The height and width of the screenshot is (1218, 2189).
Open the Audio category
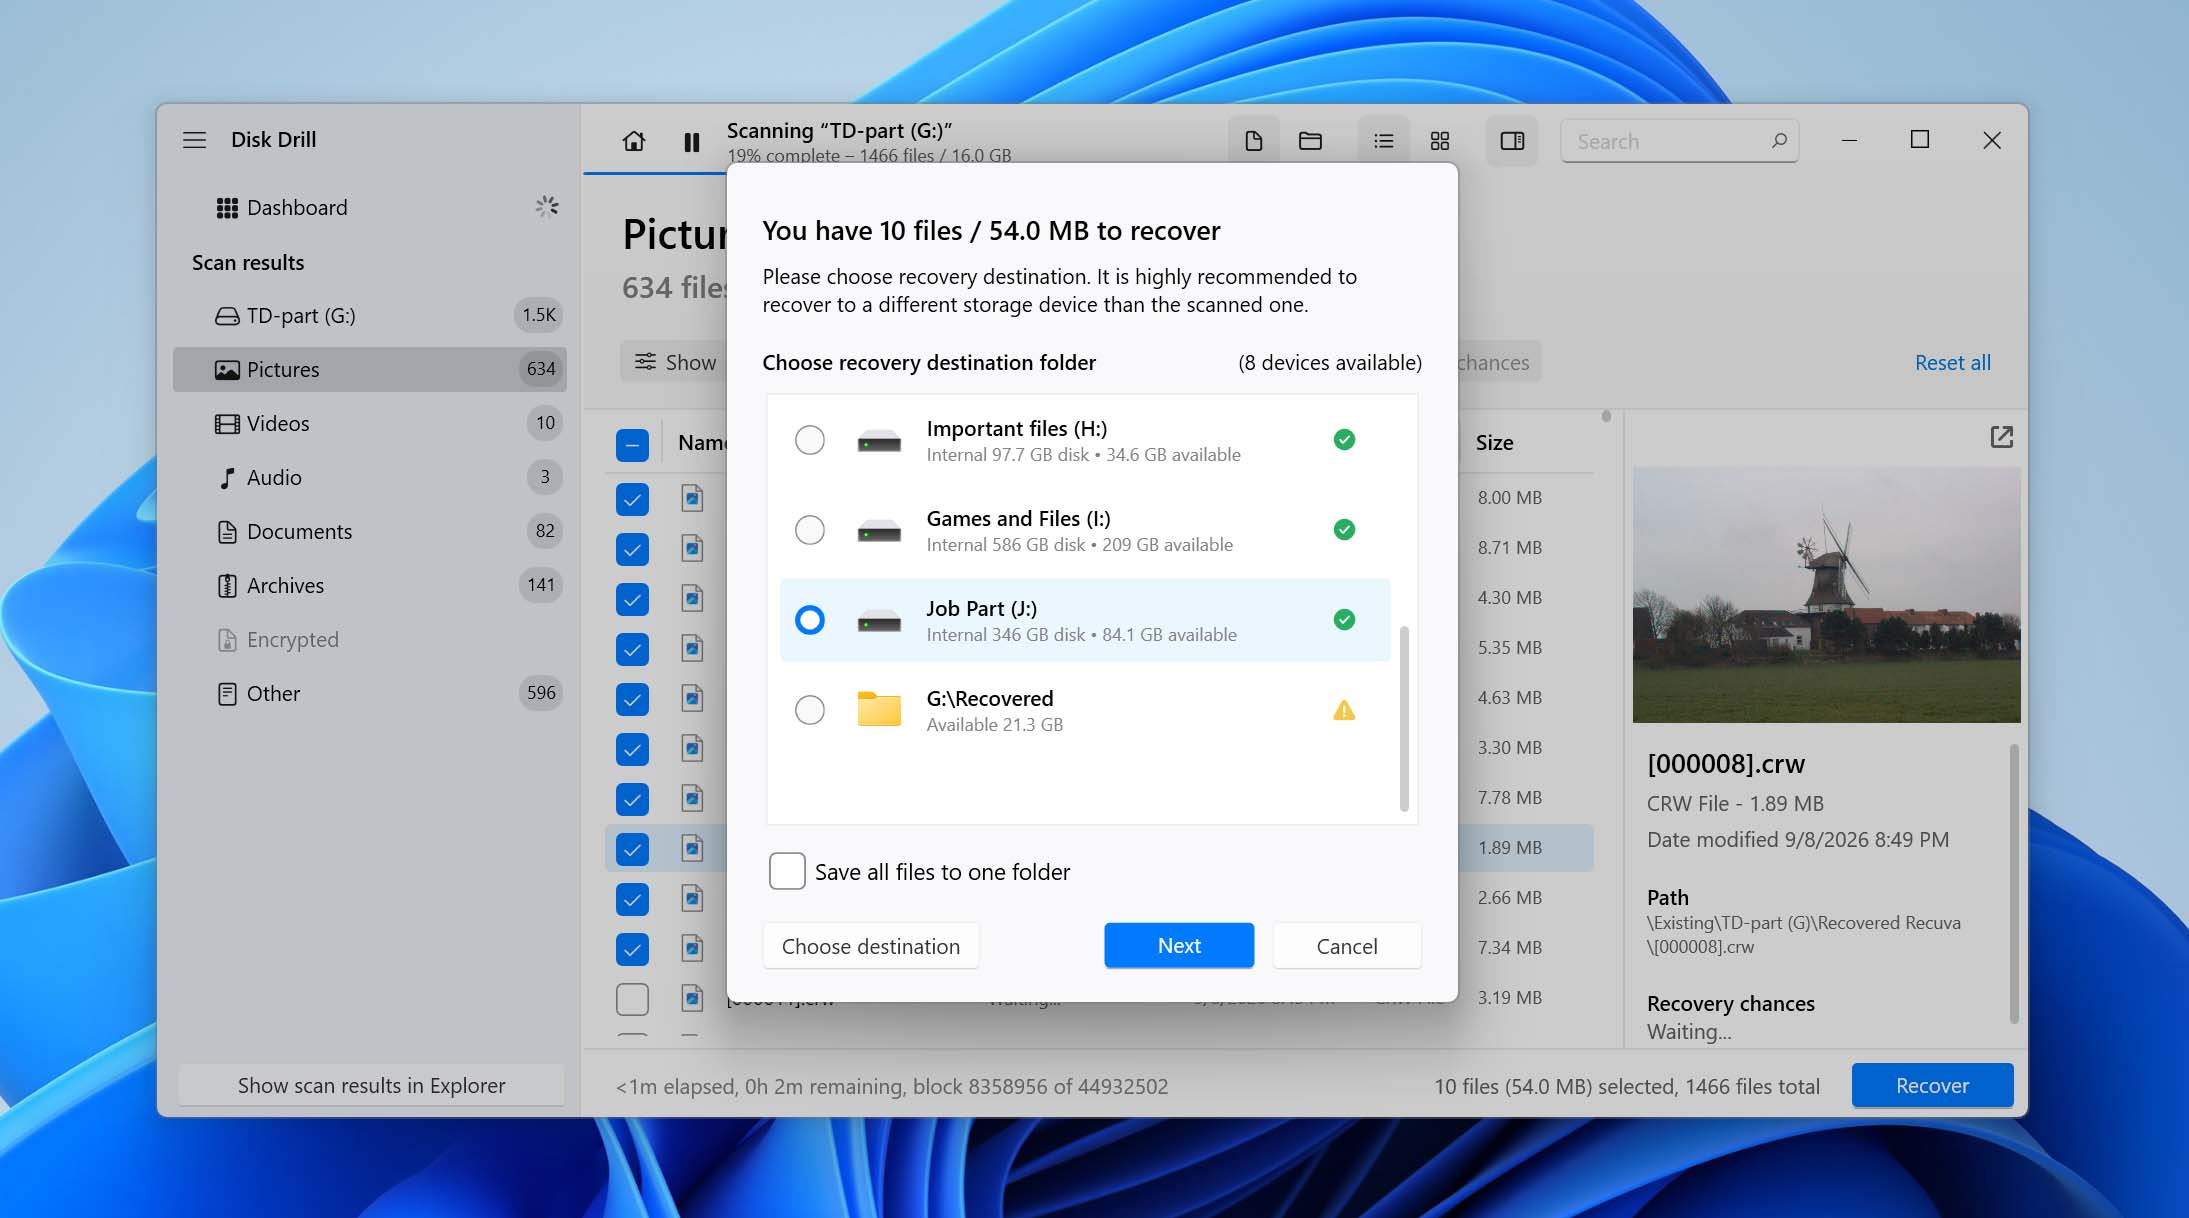(x=370, y=477)
